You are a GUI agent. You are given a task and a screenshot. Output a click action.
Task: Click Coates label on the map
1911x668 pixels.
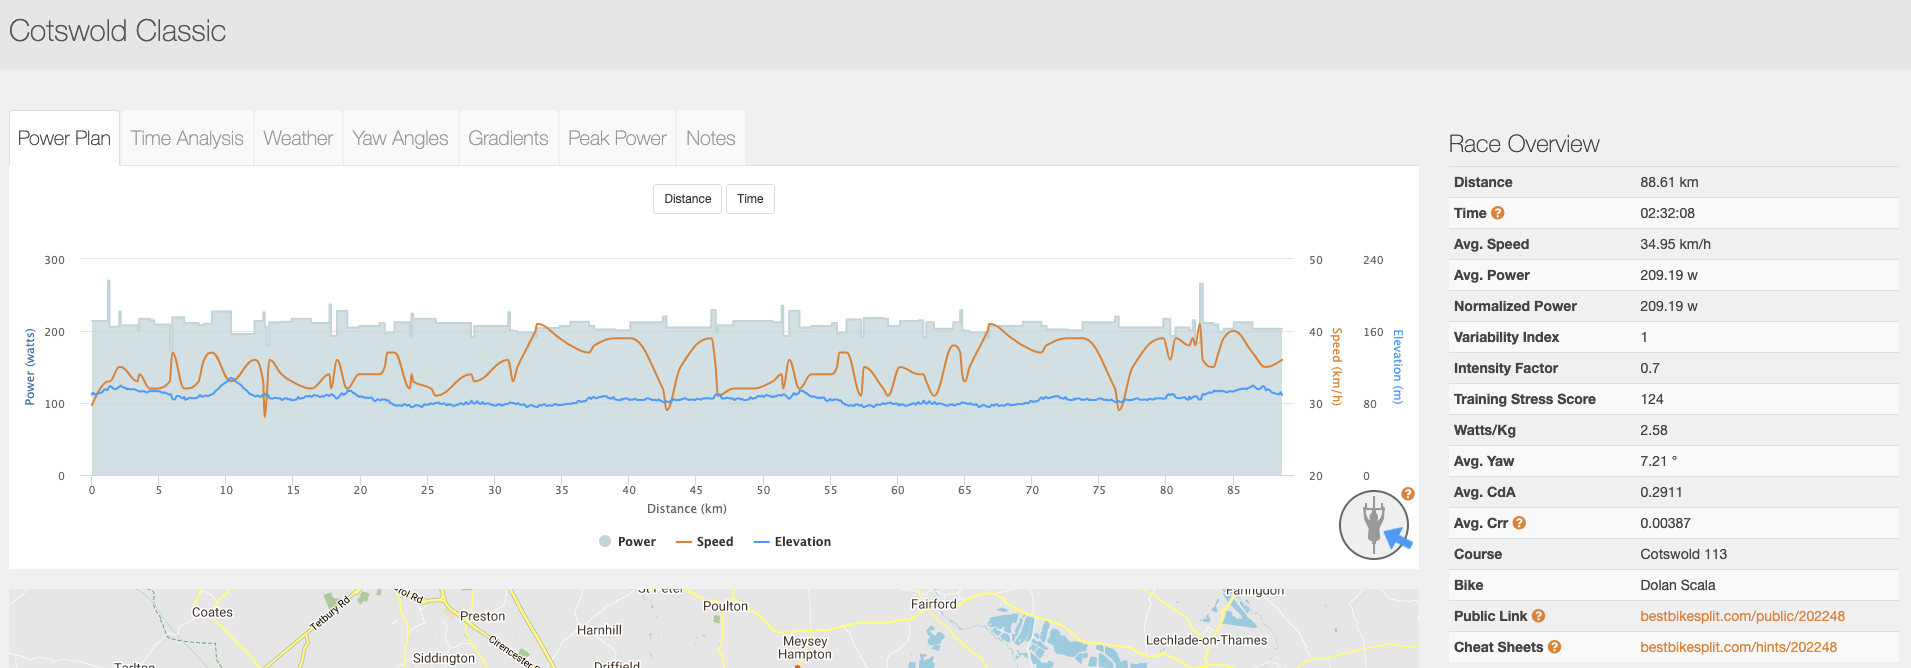[x=212, y=612]
